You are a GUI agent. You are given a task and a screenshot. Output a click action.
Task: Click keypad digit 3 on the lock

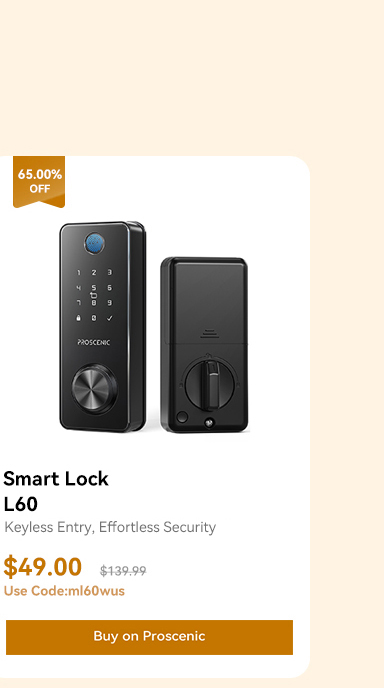[x=109, y=272]
